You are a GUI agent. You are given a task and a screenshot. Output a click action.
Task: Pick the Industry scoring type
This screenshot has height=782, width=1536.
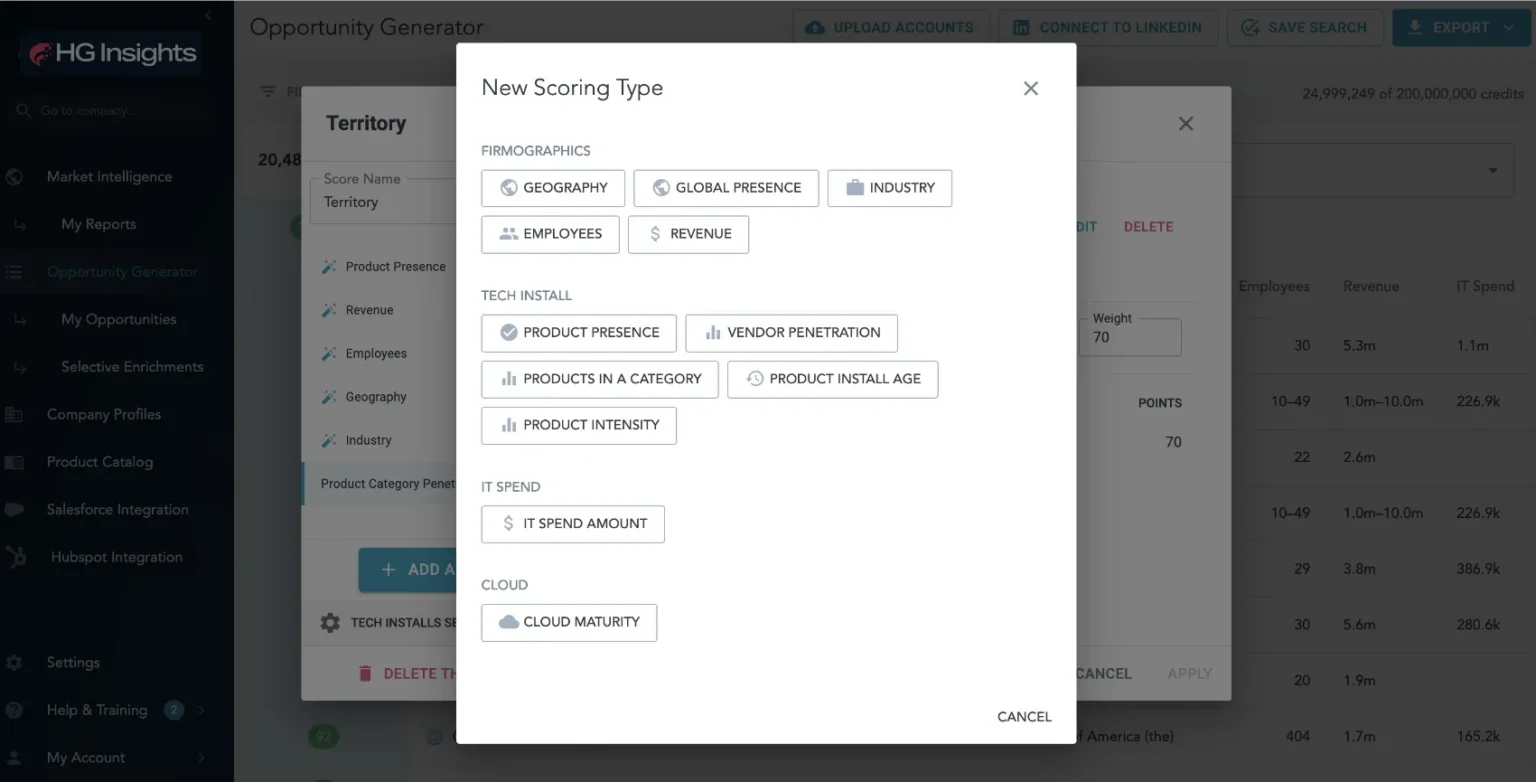tap(889, 188)
